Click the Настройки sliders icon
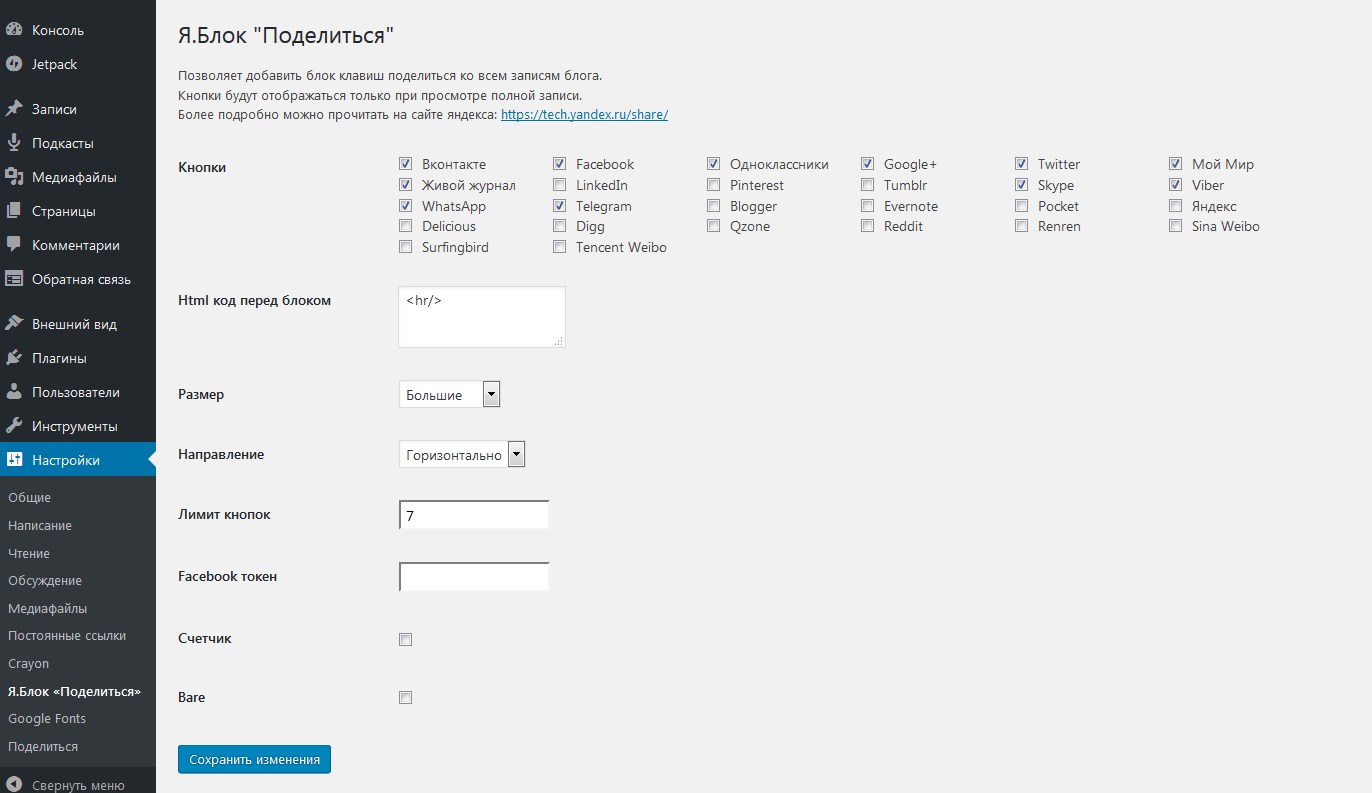 [14, 460]
